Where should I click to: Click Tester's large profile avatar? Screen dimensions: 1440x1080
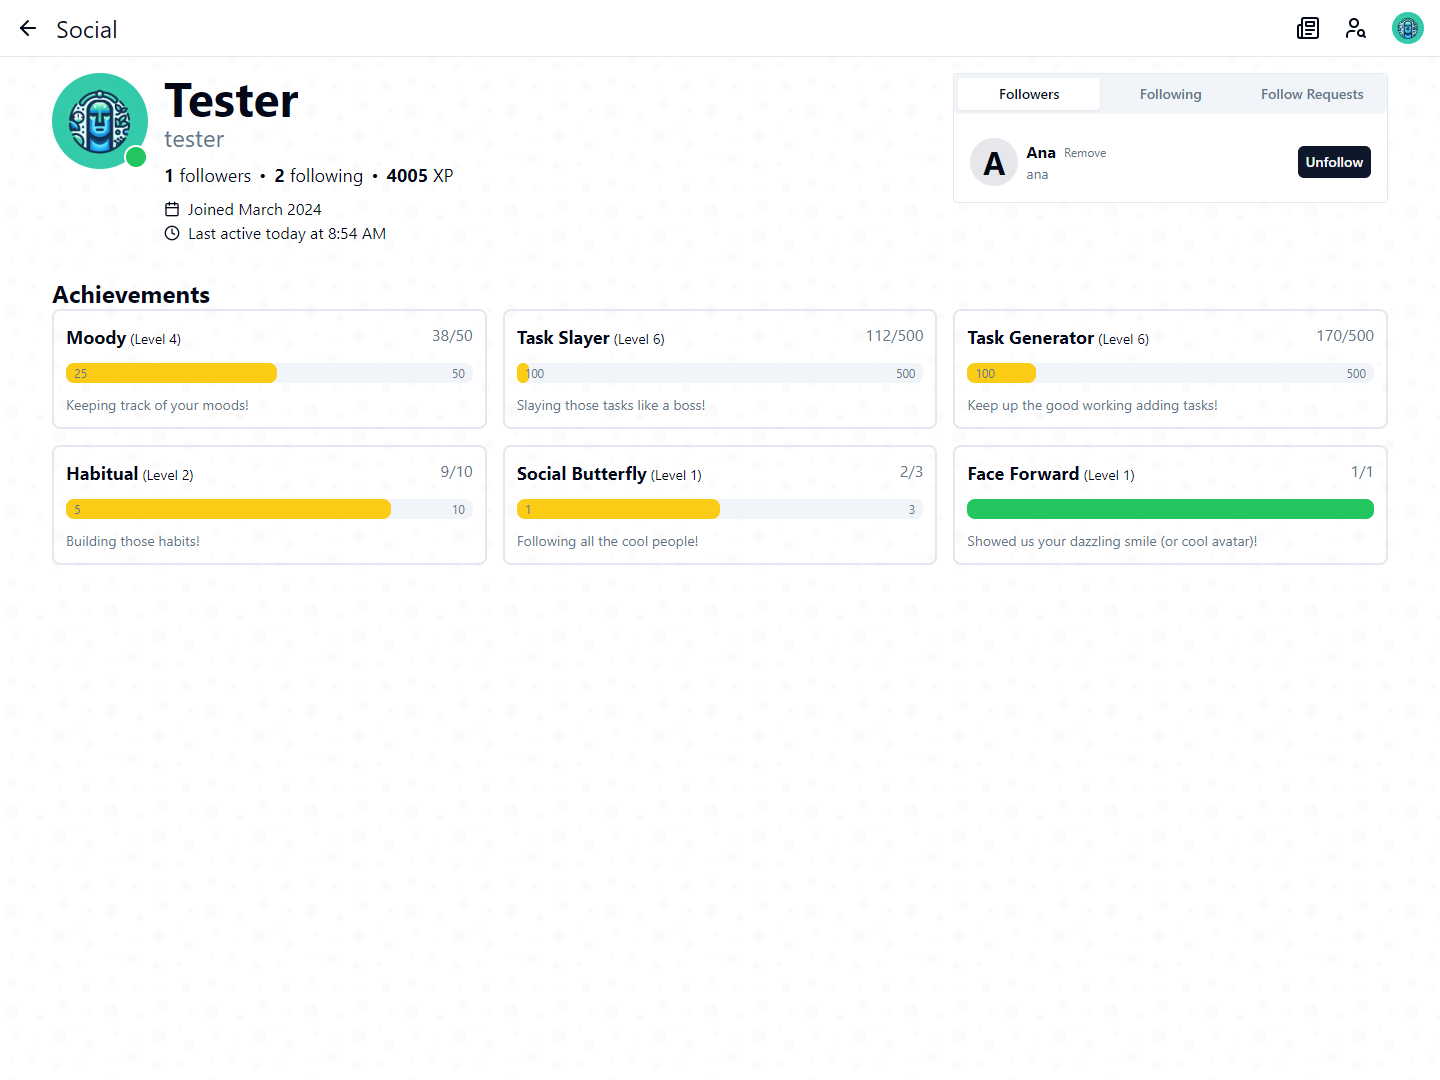[x=100, y=121]
